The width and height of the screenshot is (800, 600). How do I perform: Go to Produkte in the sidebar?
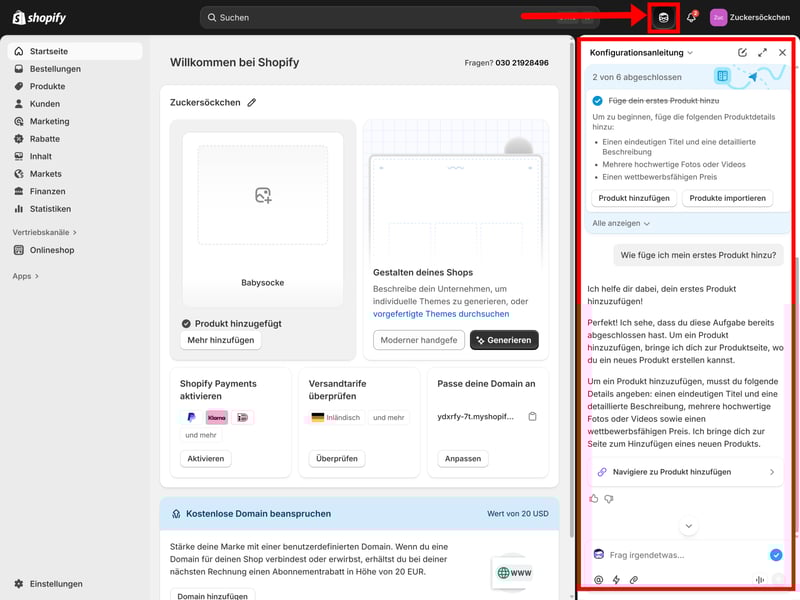[47, 86]
